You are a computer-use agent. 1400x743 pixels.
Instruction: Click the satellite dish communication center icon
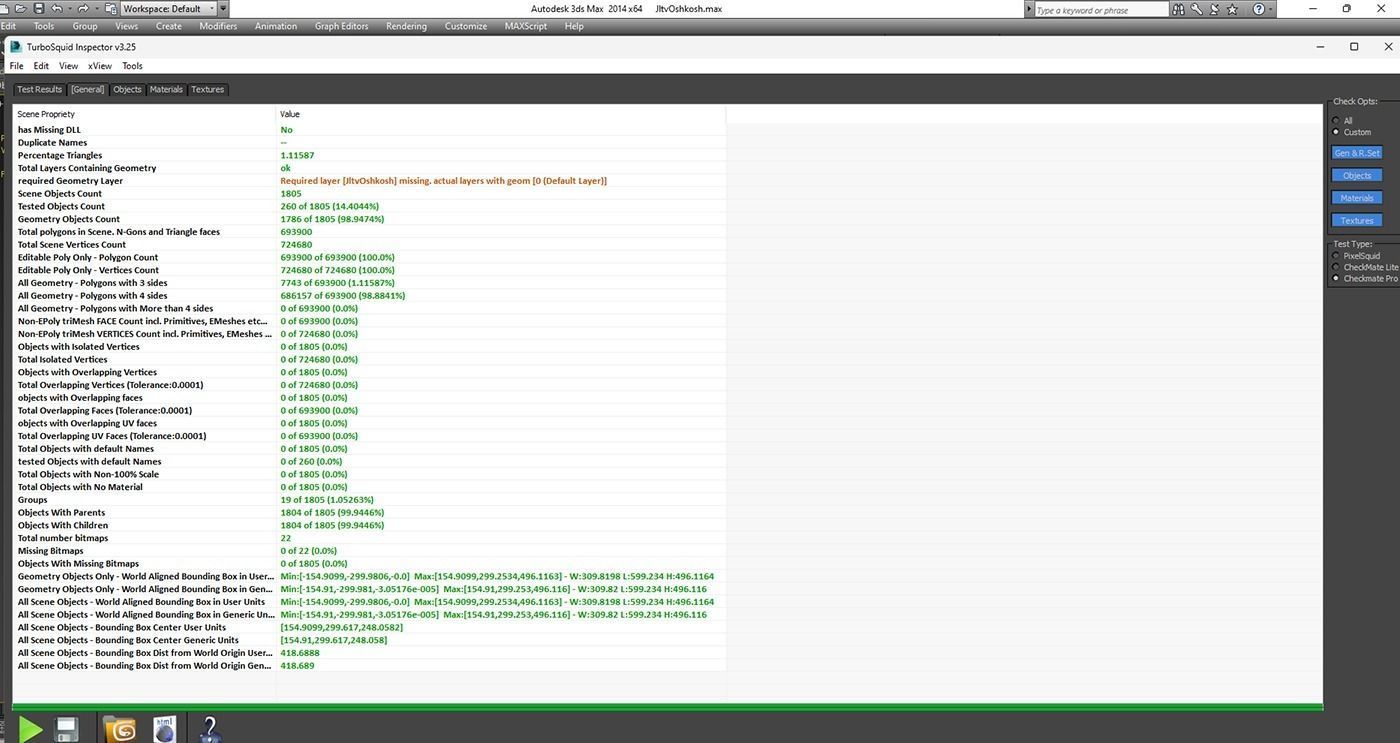click(1213, 9)
